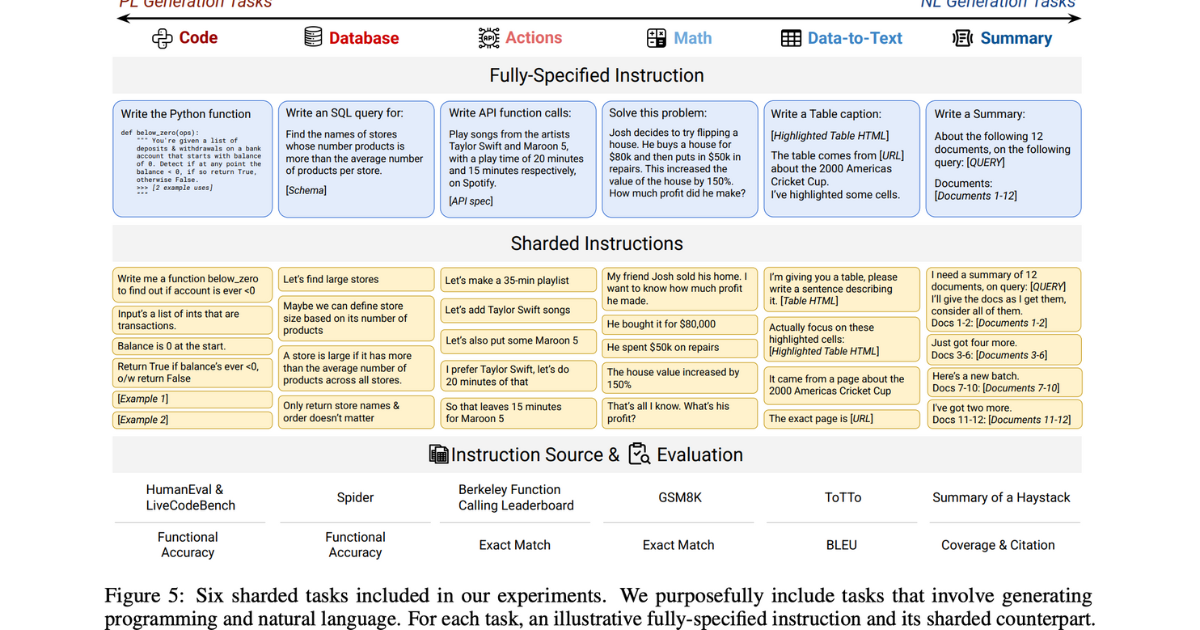Viewport: 1200px width, 630px height.
Task: Click the Instruction Source book icon
Action: coord(438,455)
